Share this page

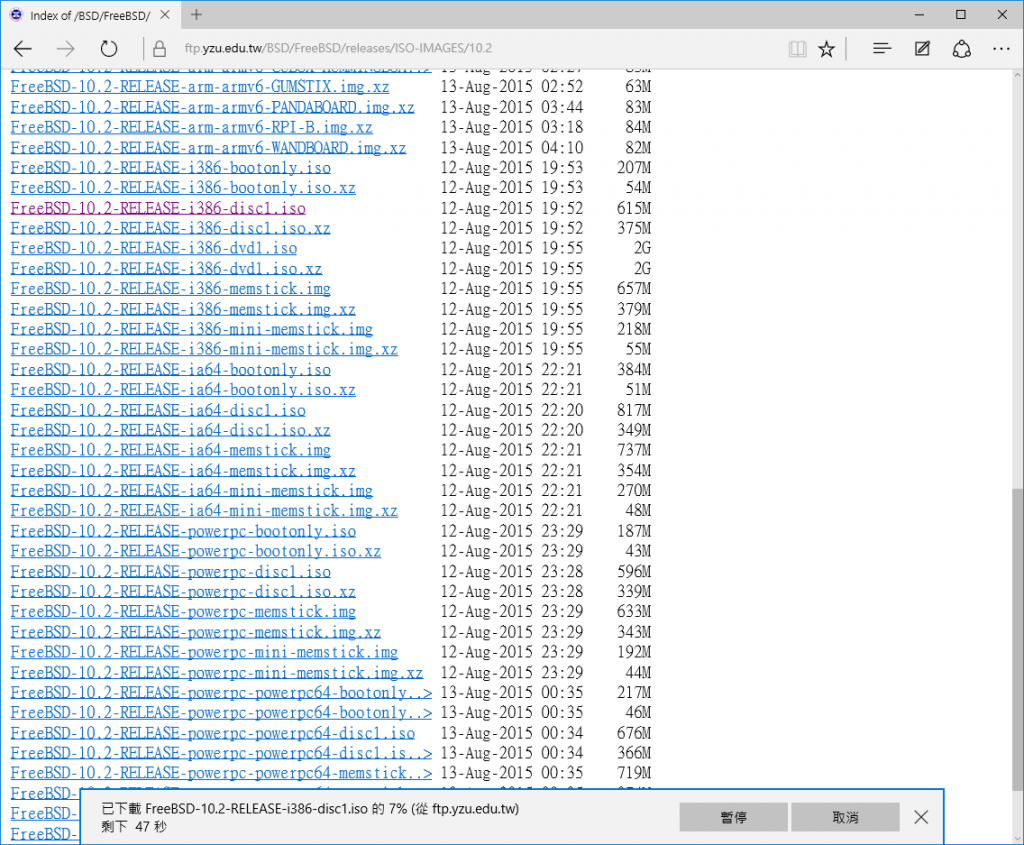[961, 47]
